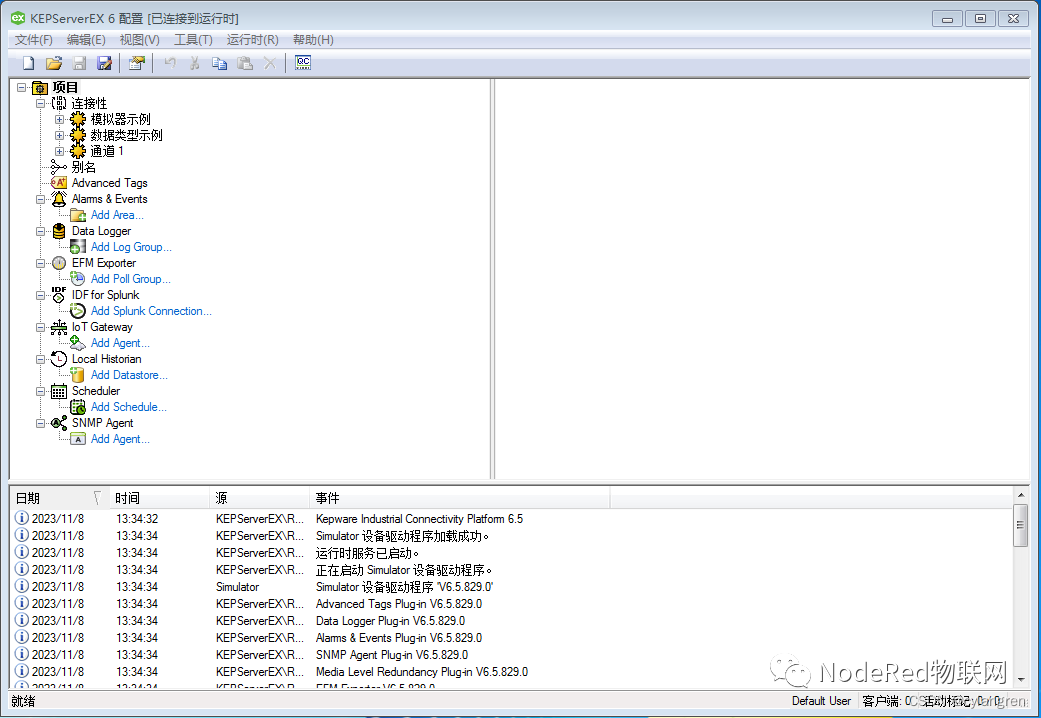The image size is (1041, 718).
Task: Click the Save toolbar icon
Action: (79, 63)
